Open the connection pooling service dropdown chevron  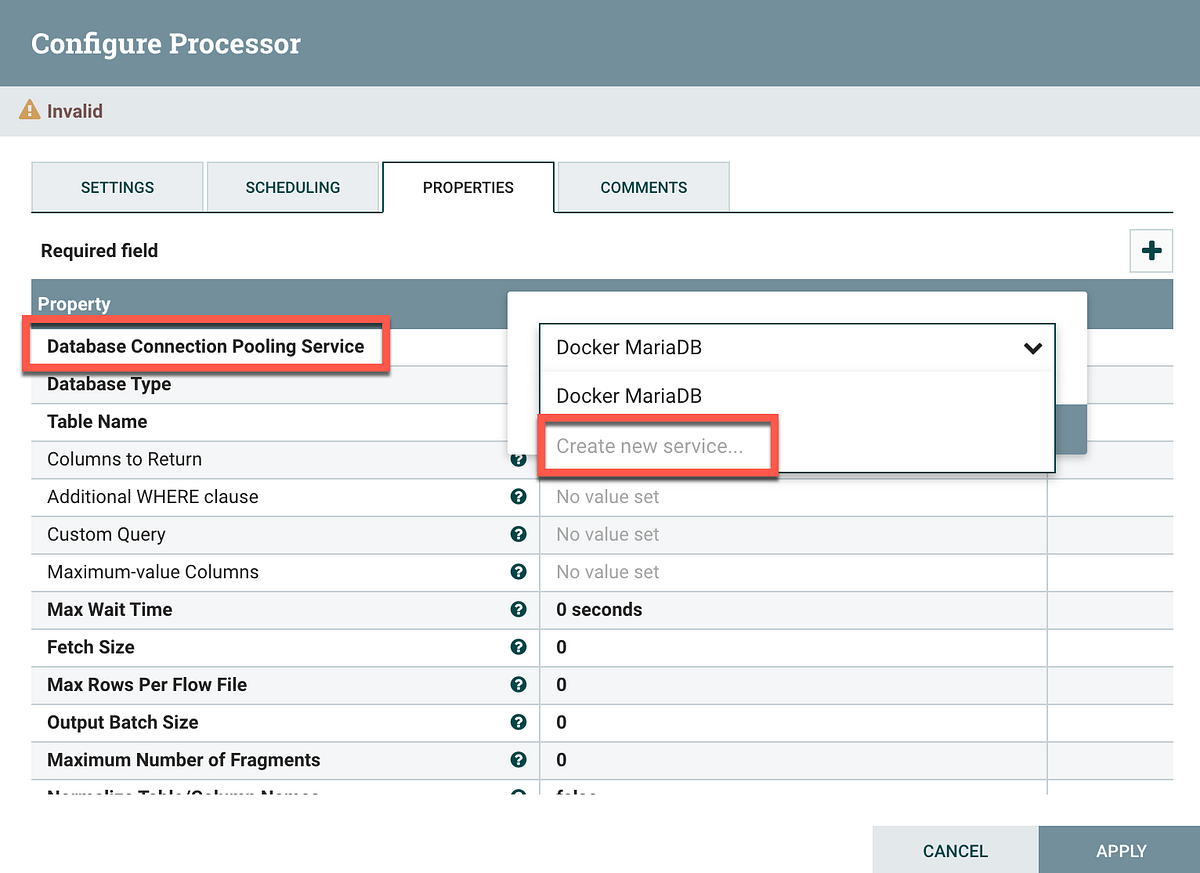(1032, 347)
